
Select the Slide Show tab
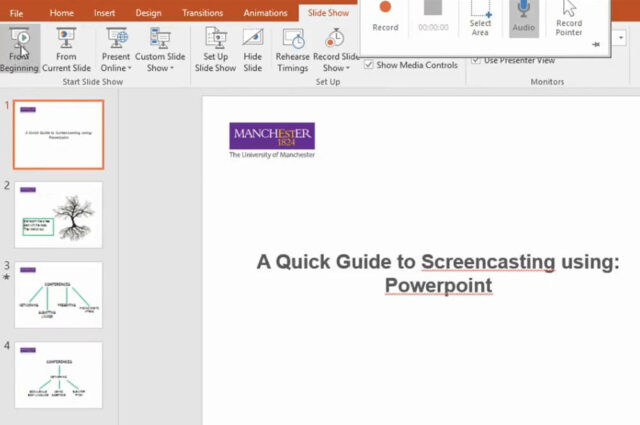click(x=328, y=13)
